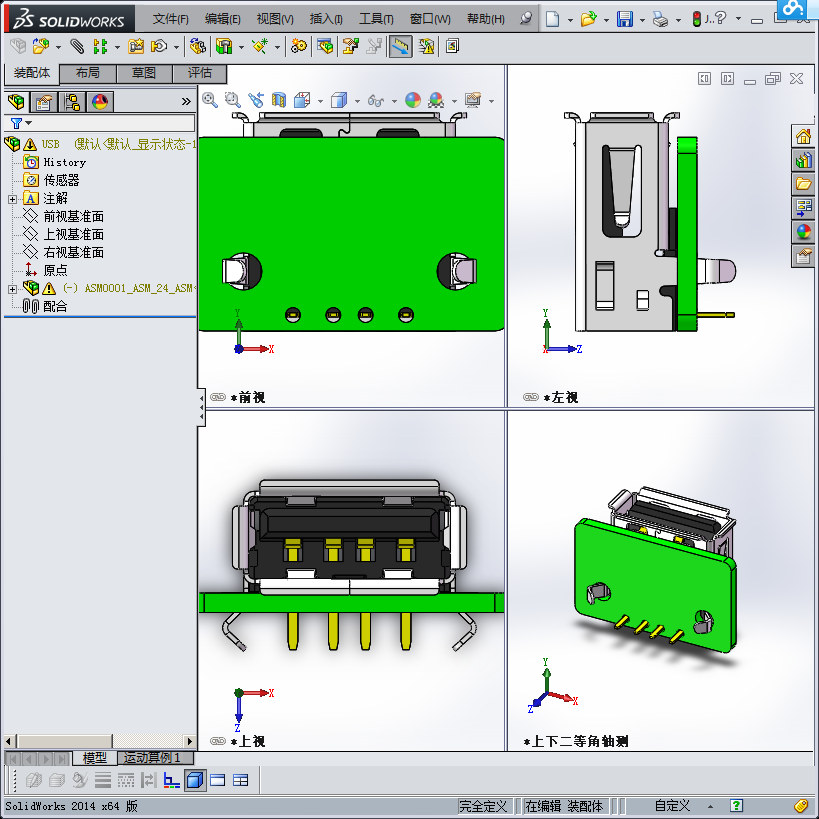Open the view orientation dropdown arrow
The image size is (819, 819).
320,100
